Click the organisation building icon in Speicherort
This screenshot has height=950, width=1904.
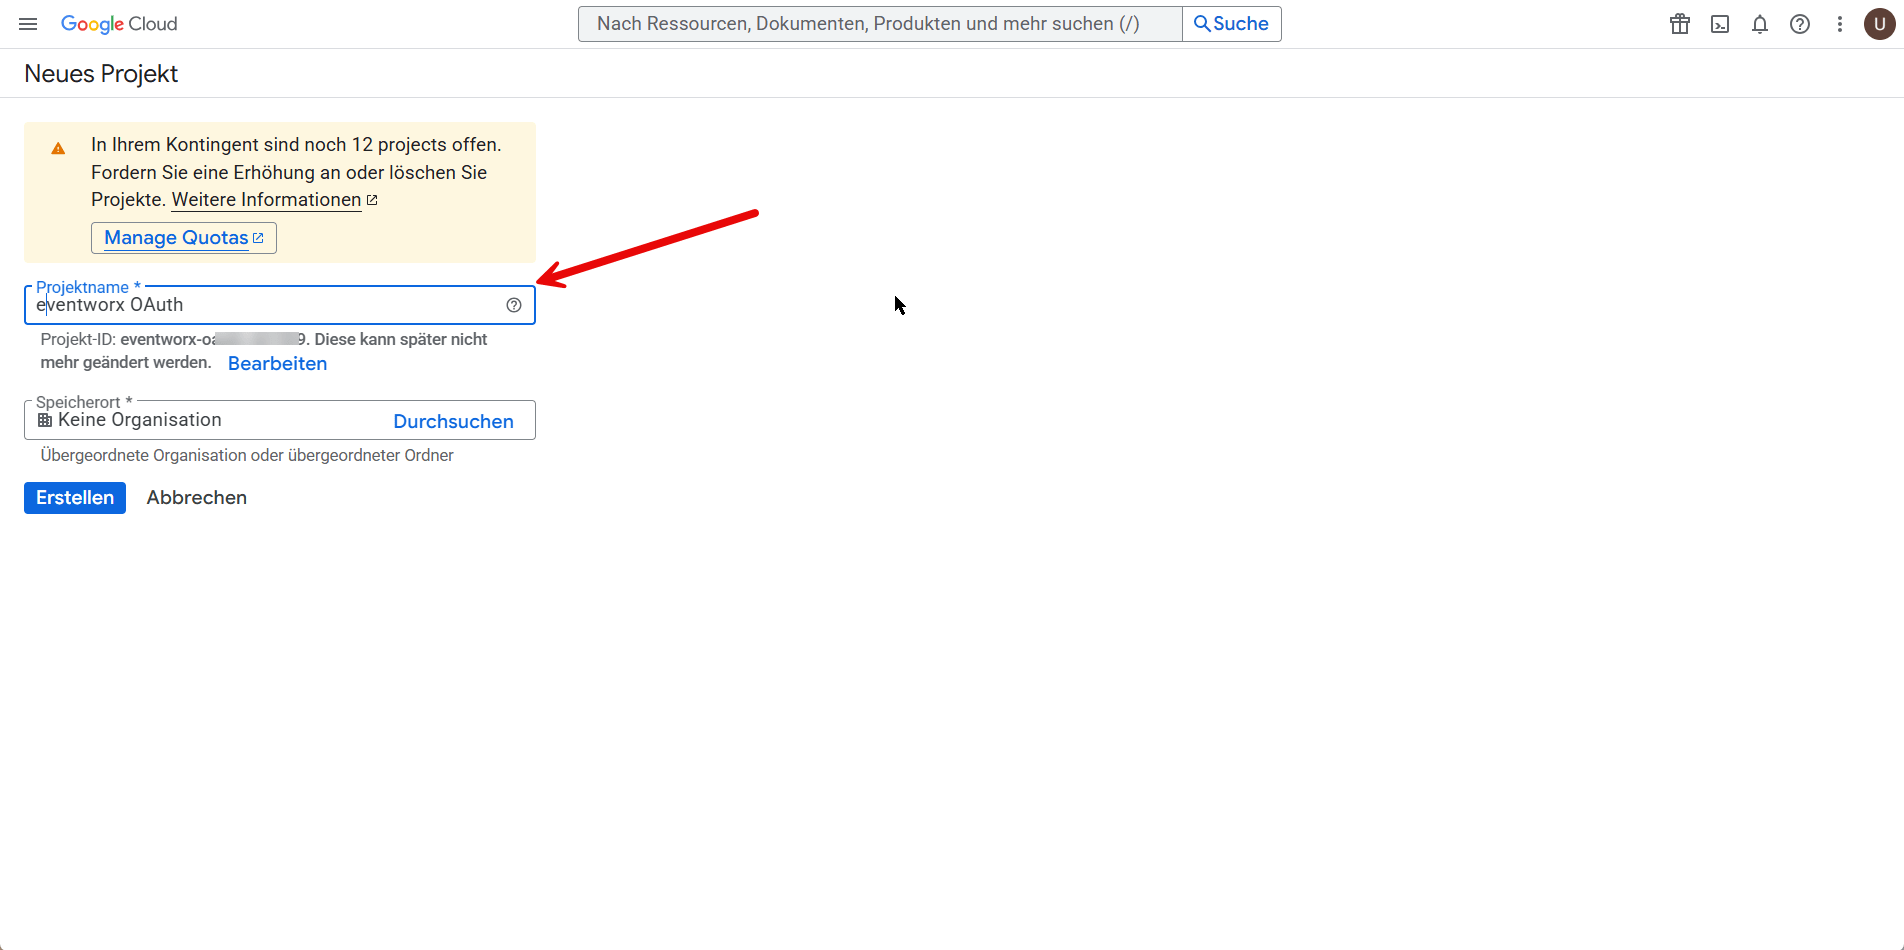click(x=45, y=420)
